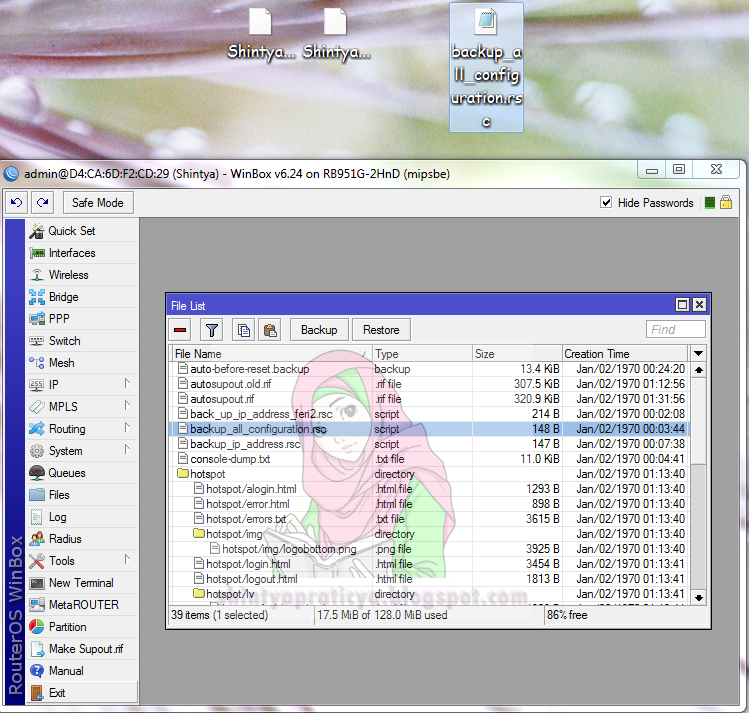
Task: Select backup_all_configuration.rsc desktop icon
Action: 486,67
